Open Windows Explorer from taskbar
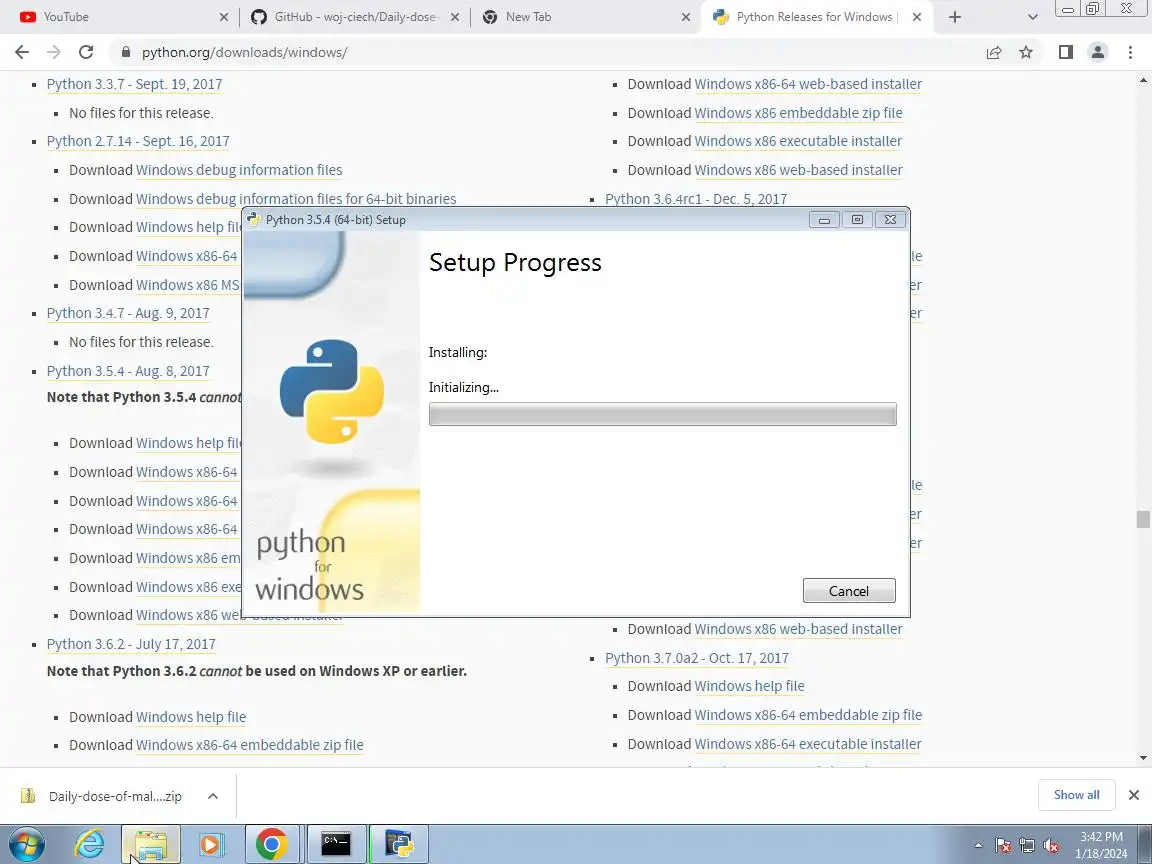Image resolution: width=1152 pixels, height=864 pixels. (151, 844)
